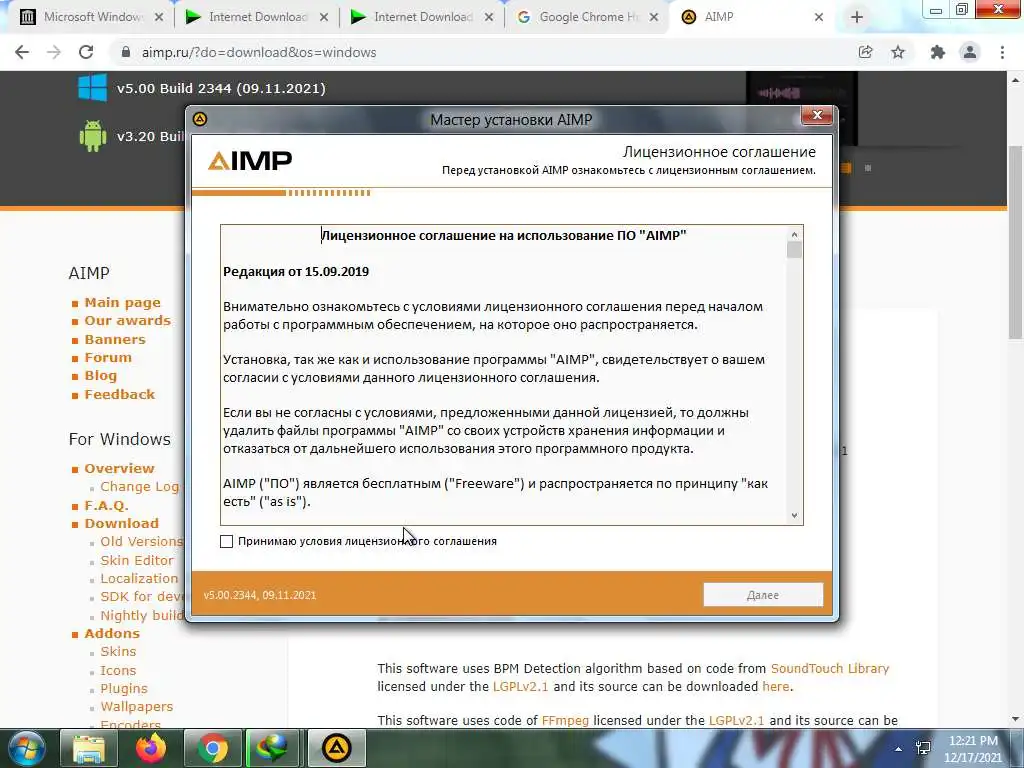Open the Overview link under For Windows
1024x768 pixels.
tap(120, 468)
